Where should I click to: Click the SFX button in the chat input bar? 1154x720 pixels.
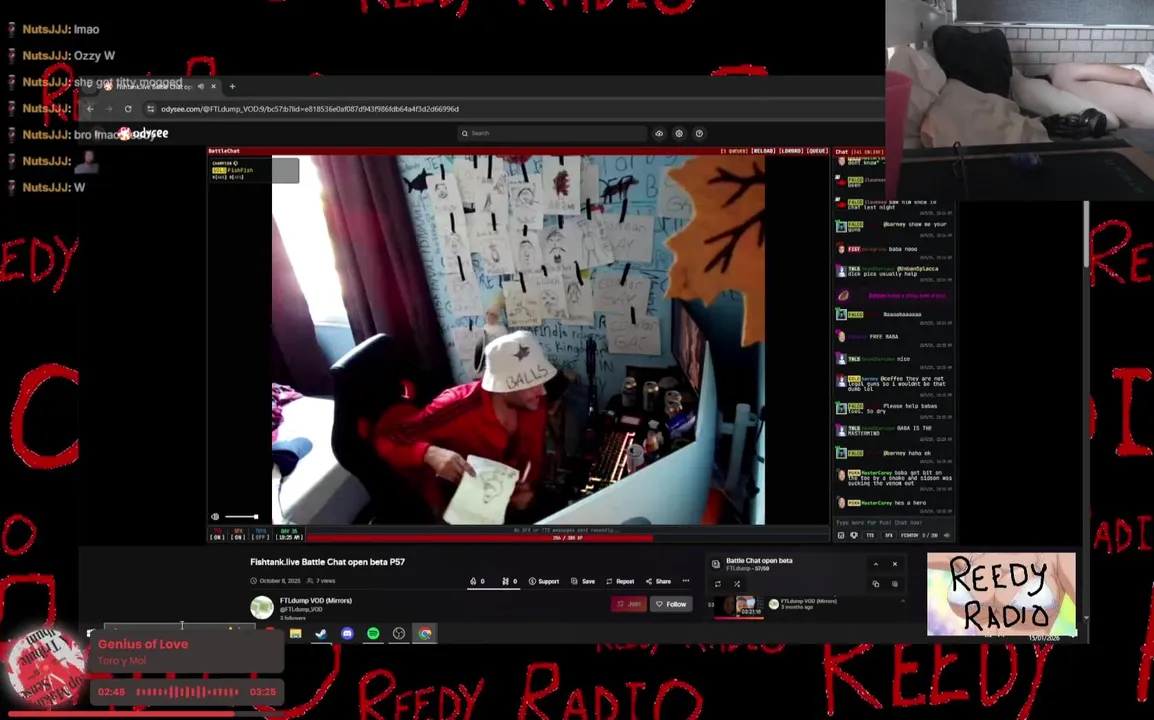888,535
